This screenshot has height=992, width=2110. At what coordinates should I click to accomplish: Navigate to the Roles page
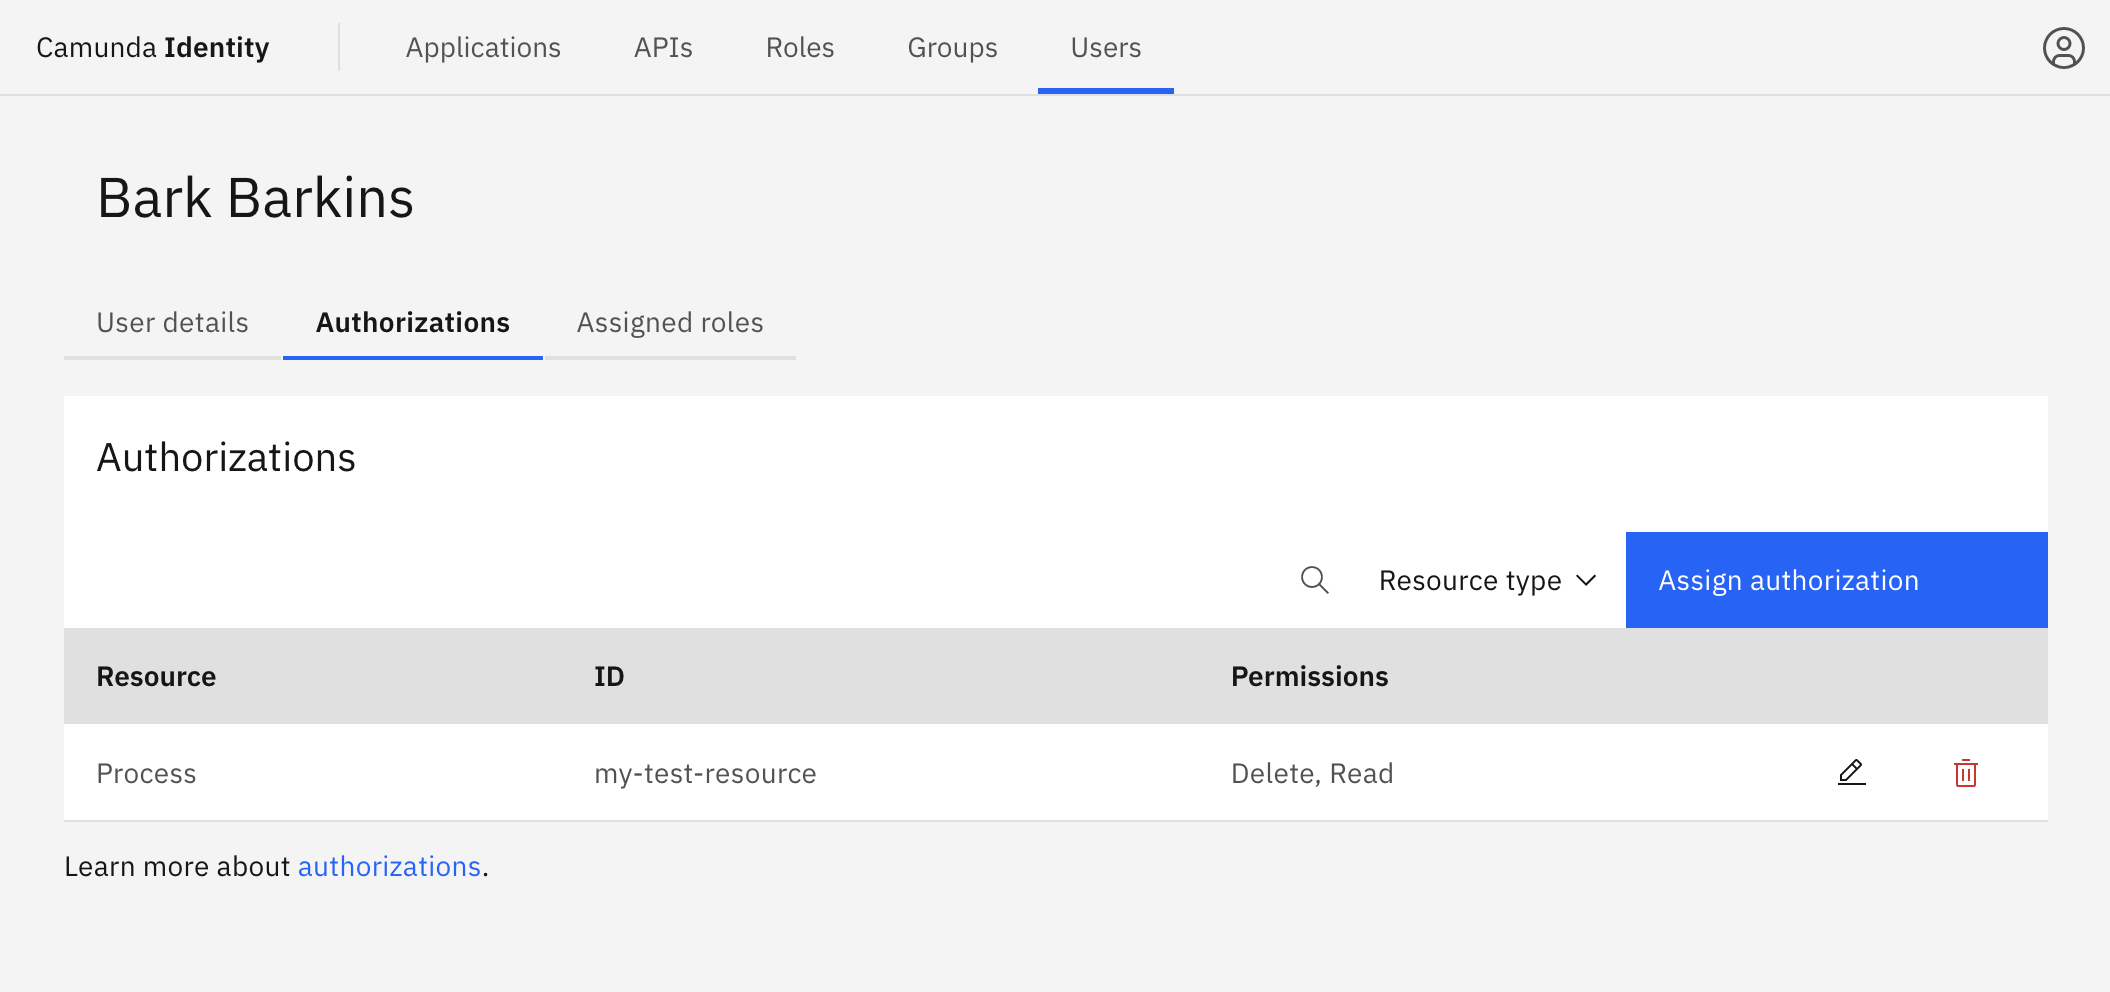799,47
